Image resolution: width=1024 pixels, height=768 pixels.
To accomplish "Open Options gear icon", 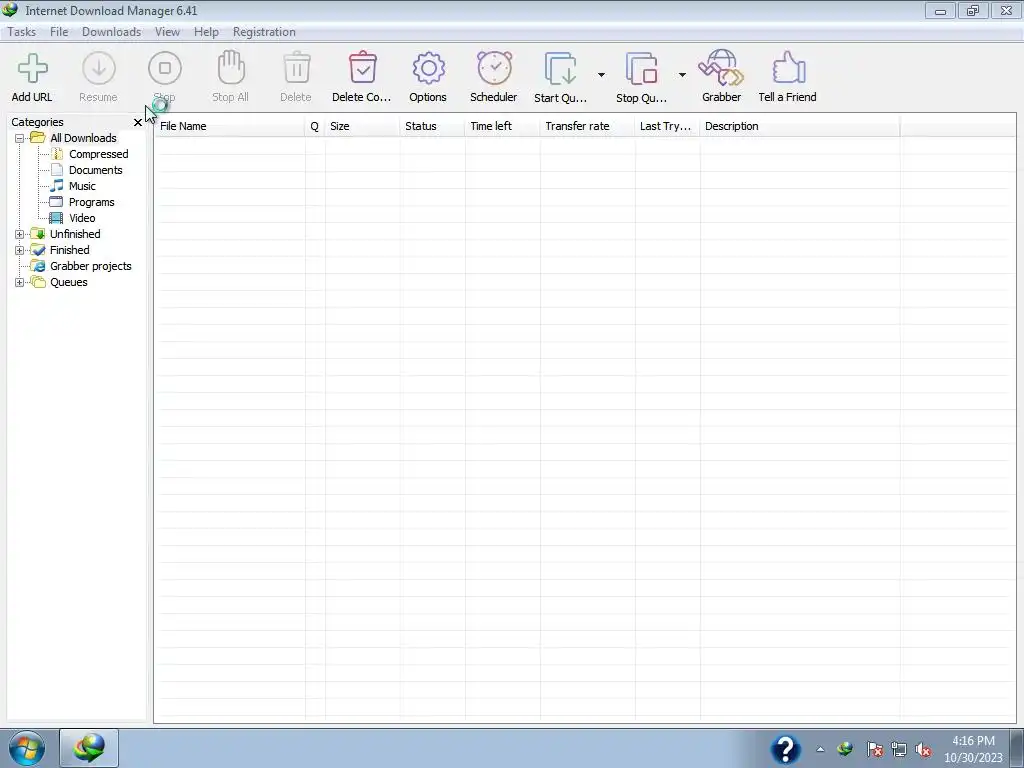I will click(428, 69).
